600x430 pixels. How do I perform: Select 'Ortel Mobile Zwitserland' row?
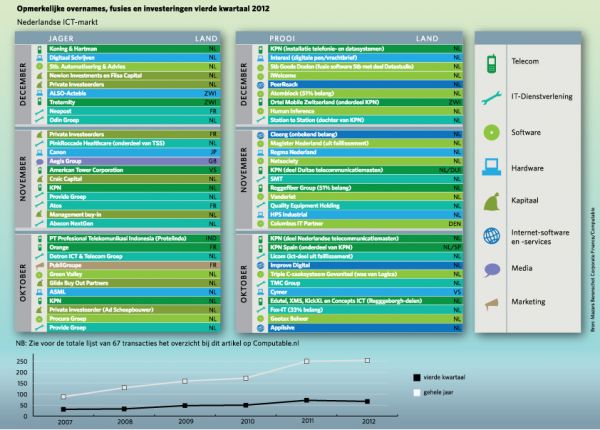tap(365, 102)
